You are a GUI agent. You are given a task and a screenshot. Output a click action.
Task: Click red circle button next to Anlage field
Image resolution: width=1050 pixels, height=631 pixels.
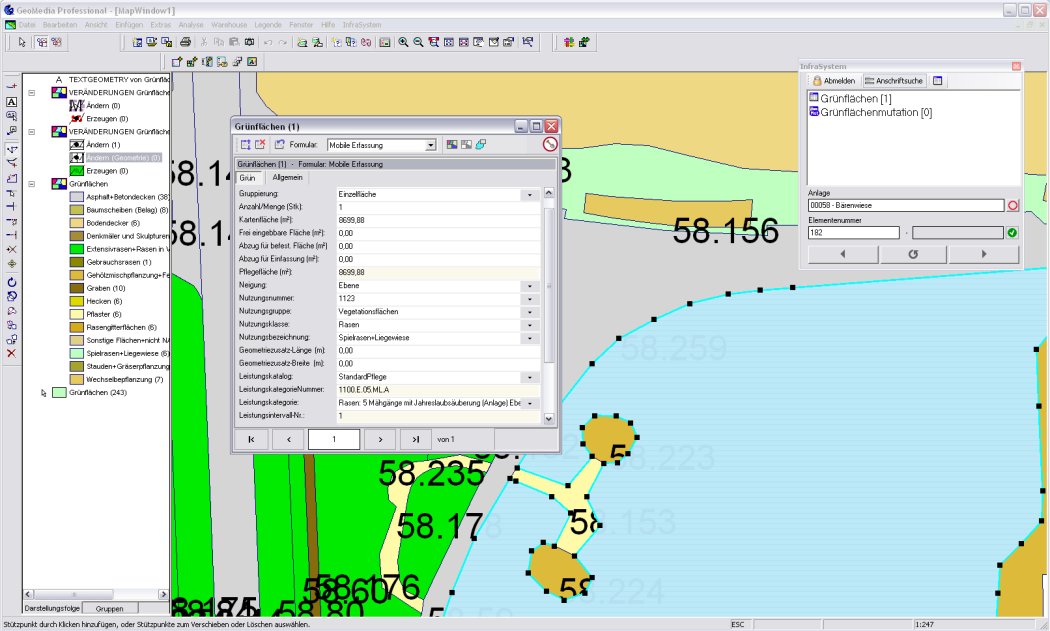click(x=1012, y=206)
